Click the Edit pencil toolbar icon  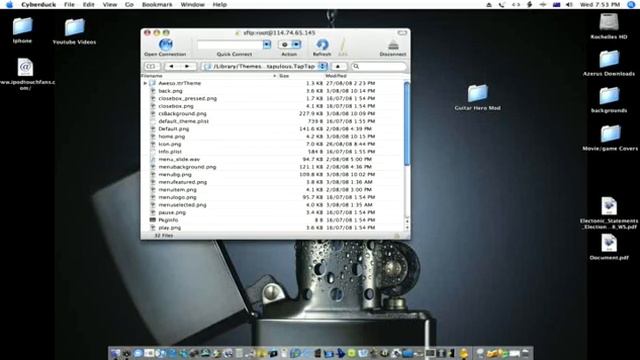coord(343,44)
